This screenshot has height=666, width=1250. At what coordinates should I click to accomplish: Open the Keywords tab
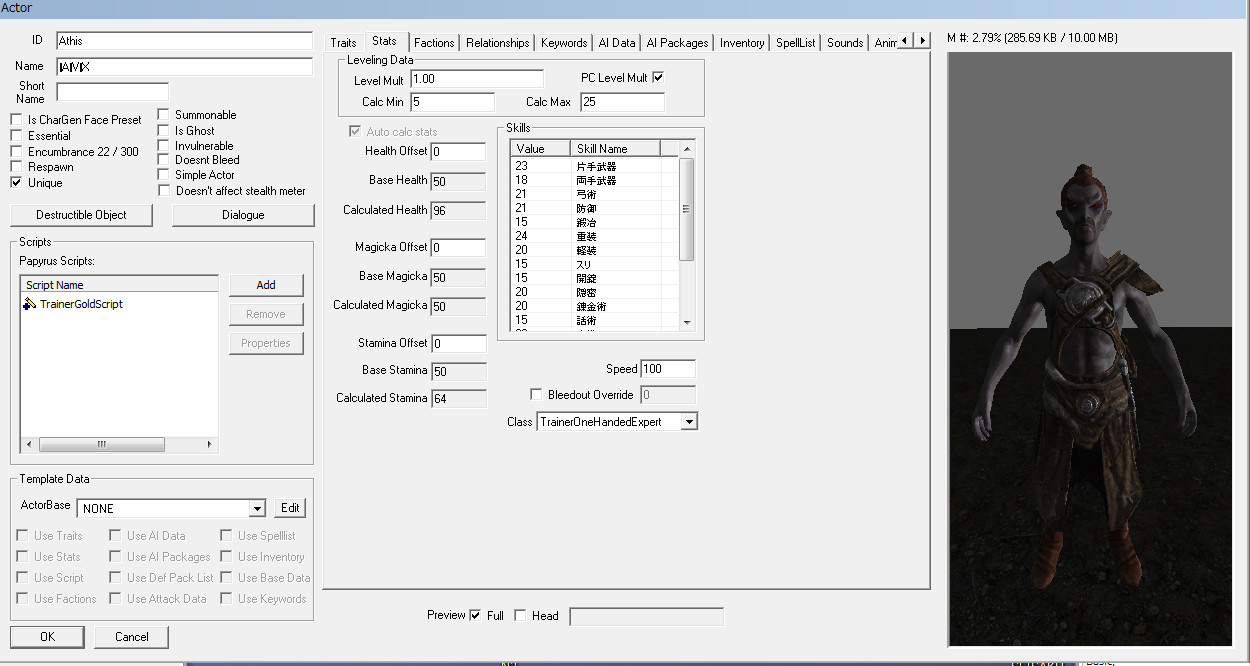point(564,43)
